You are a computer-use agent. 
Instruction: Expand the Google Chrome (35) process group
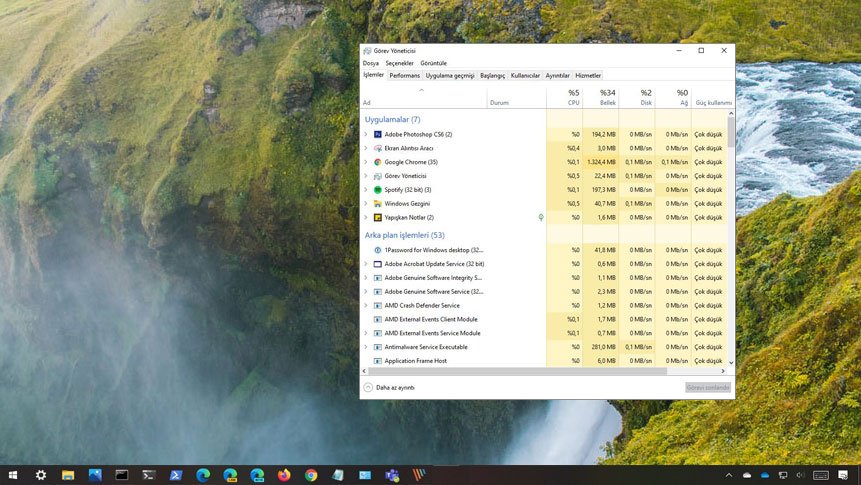click(x=366, y=162)
